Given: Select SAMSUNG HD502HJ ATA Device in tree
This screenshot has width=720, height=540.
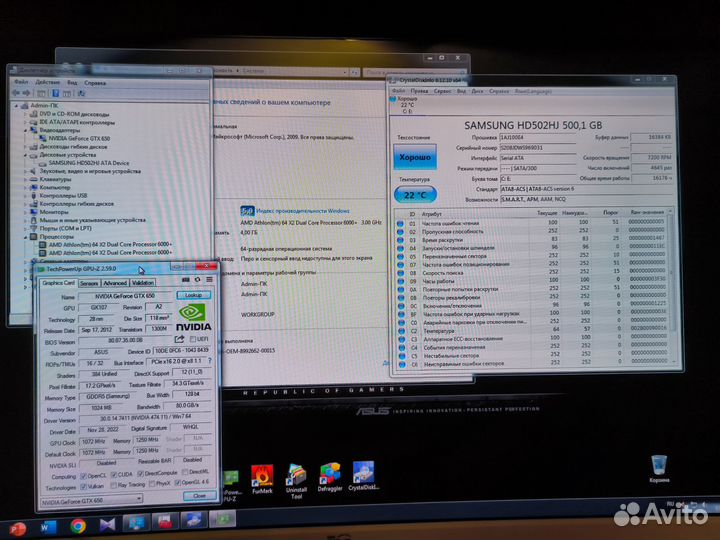Looking at the screenshot, I should pos(89,163).
